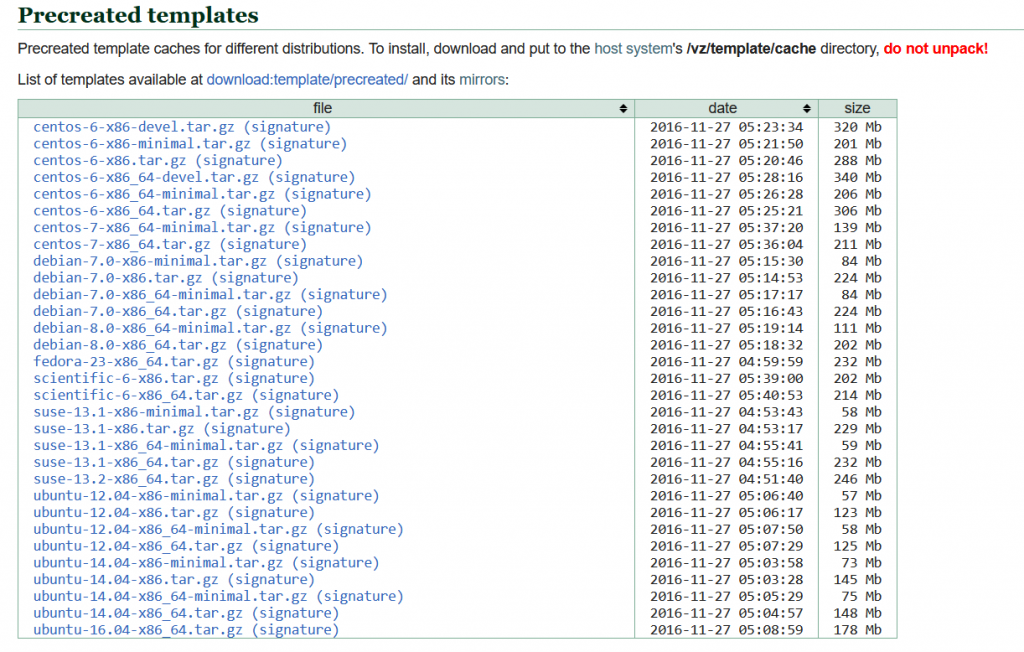Download centos-7-x86_64-minimal.tar.gz
The image size is (1024, 652).
coord(154,227)
